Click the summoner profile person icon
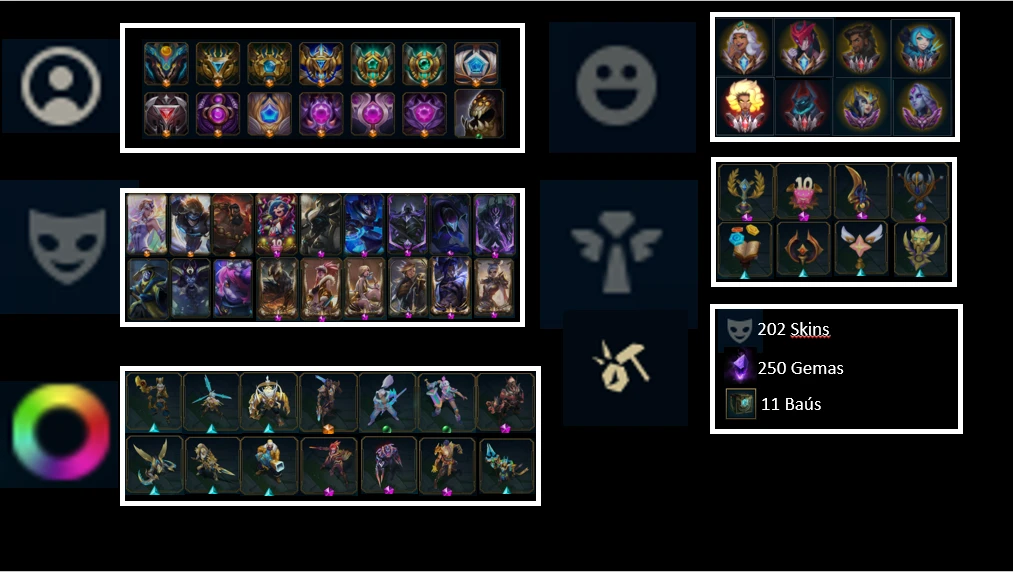The width and height of the screenshot is (1013, 572). (x=61, y=85)
